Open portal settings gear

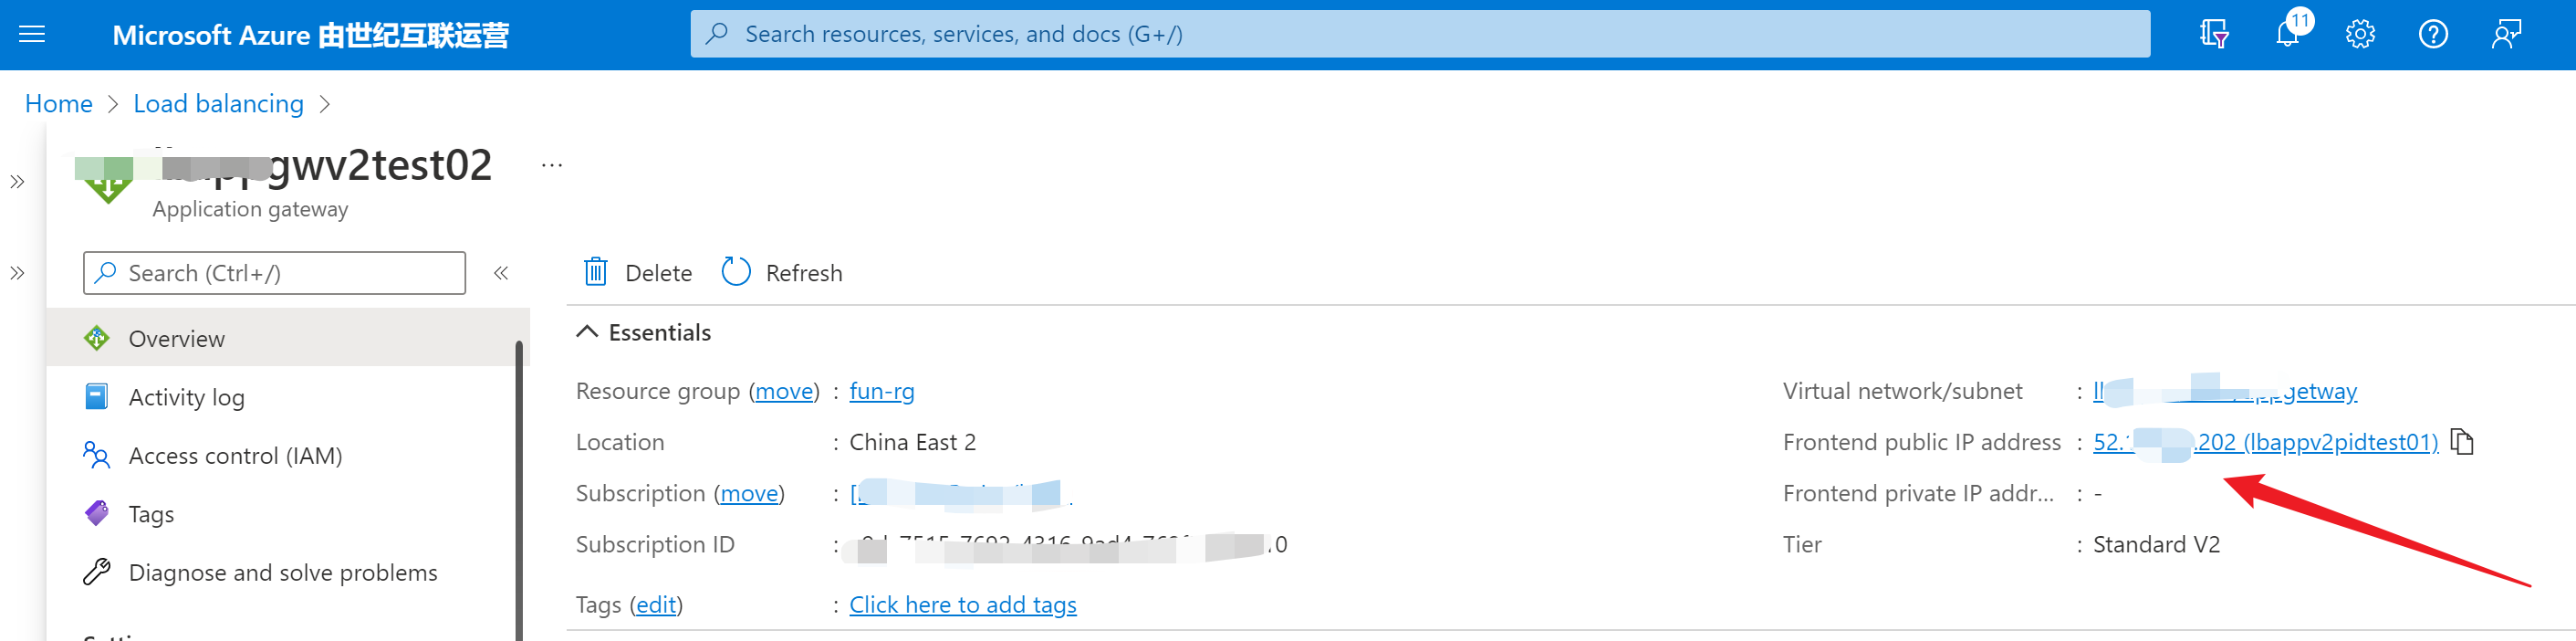2360,35
